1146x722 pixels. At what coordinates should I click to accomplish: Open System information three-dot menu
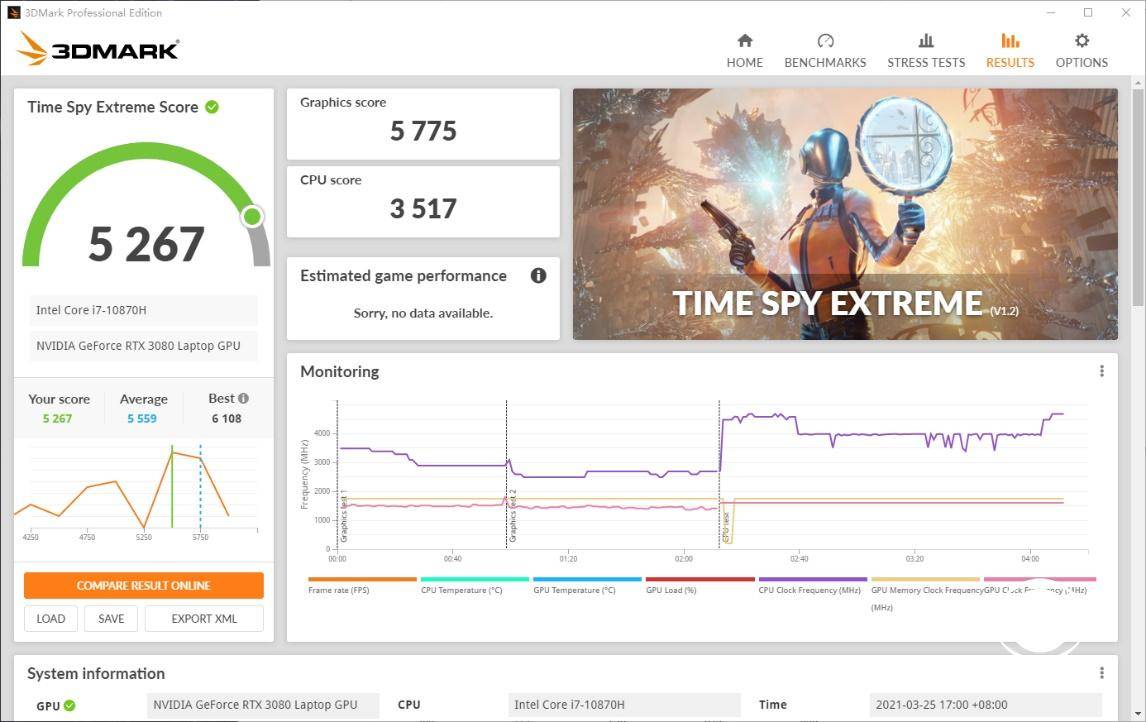(1101, 673)
